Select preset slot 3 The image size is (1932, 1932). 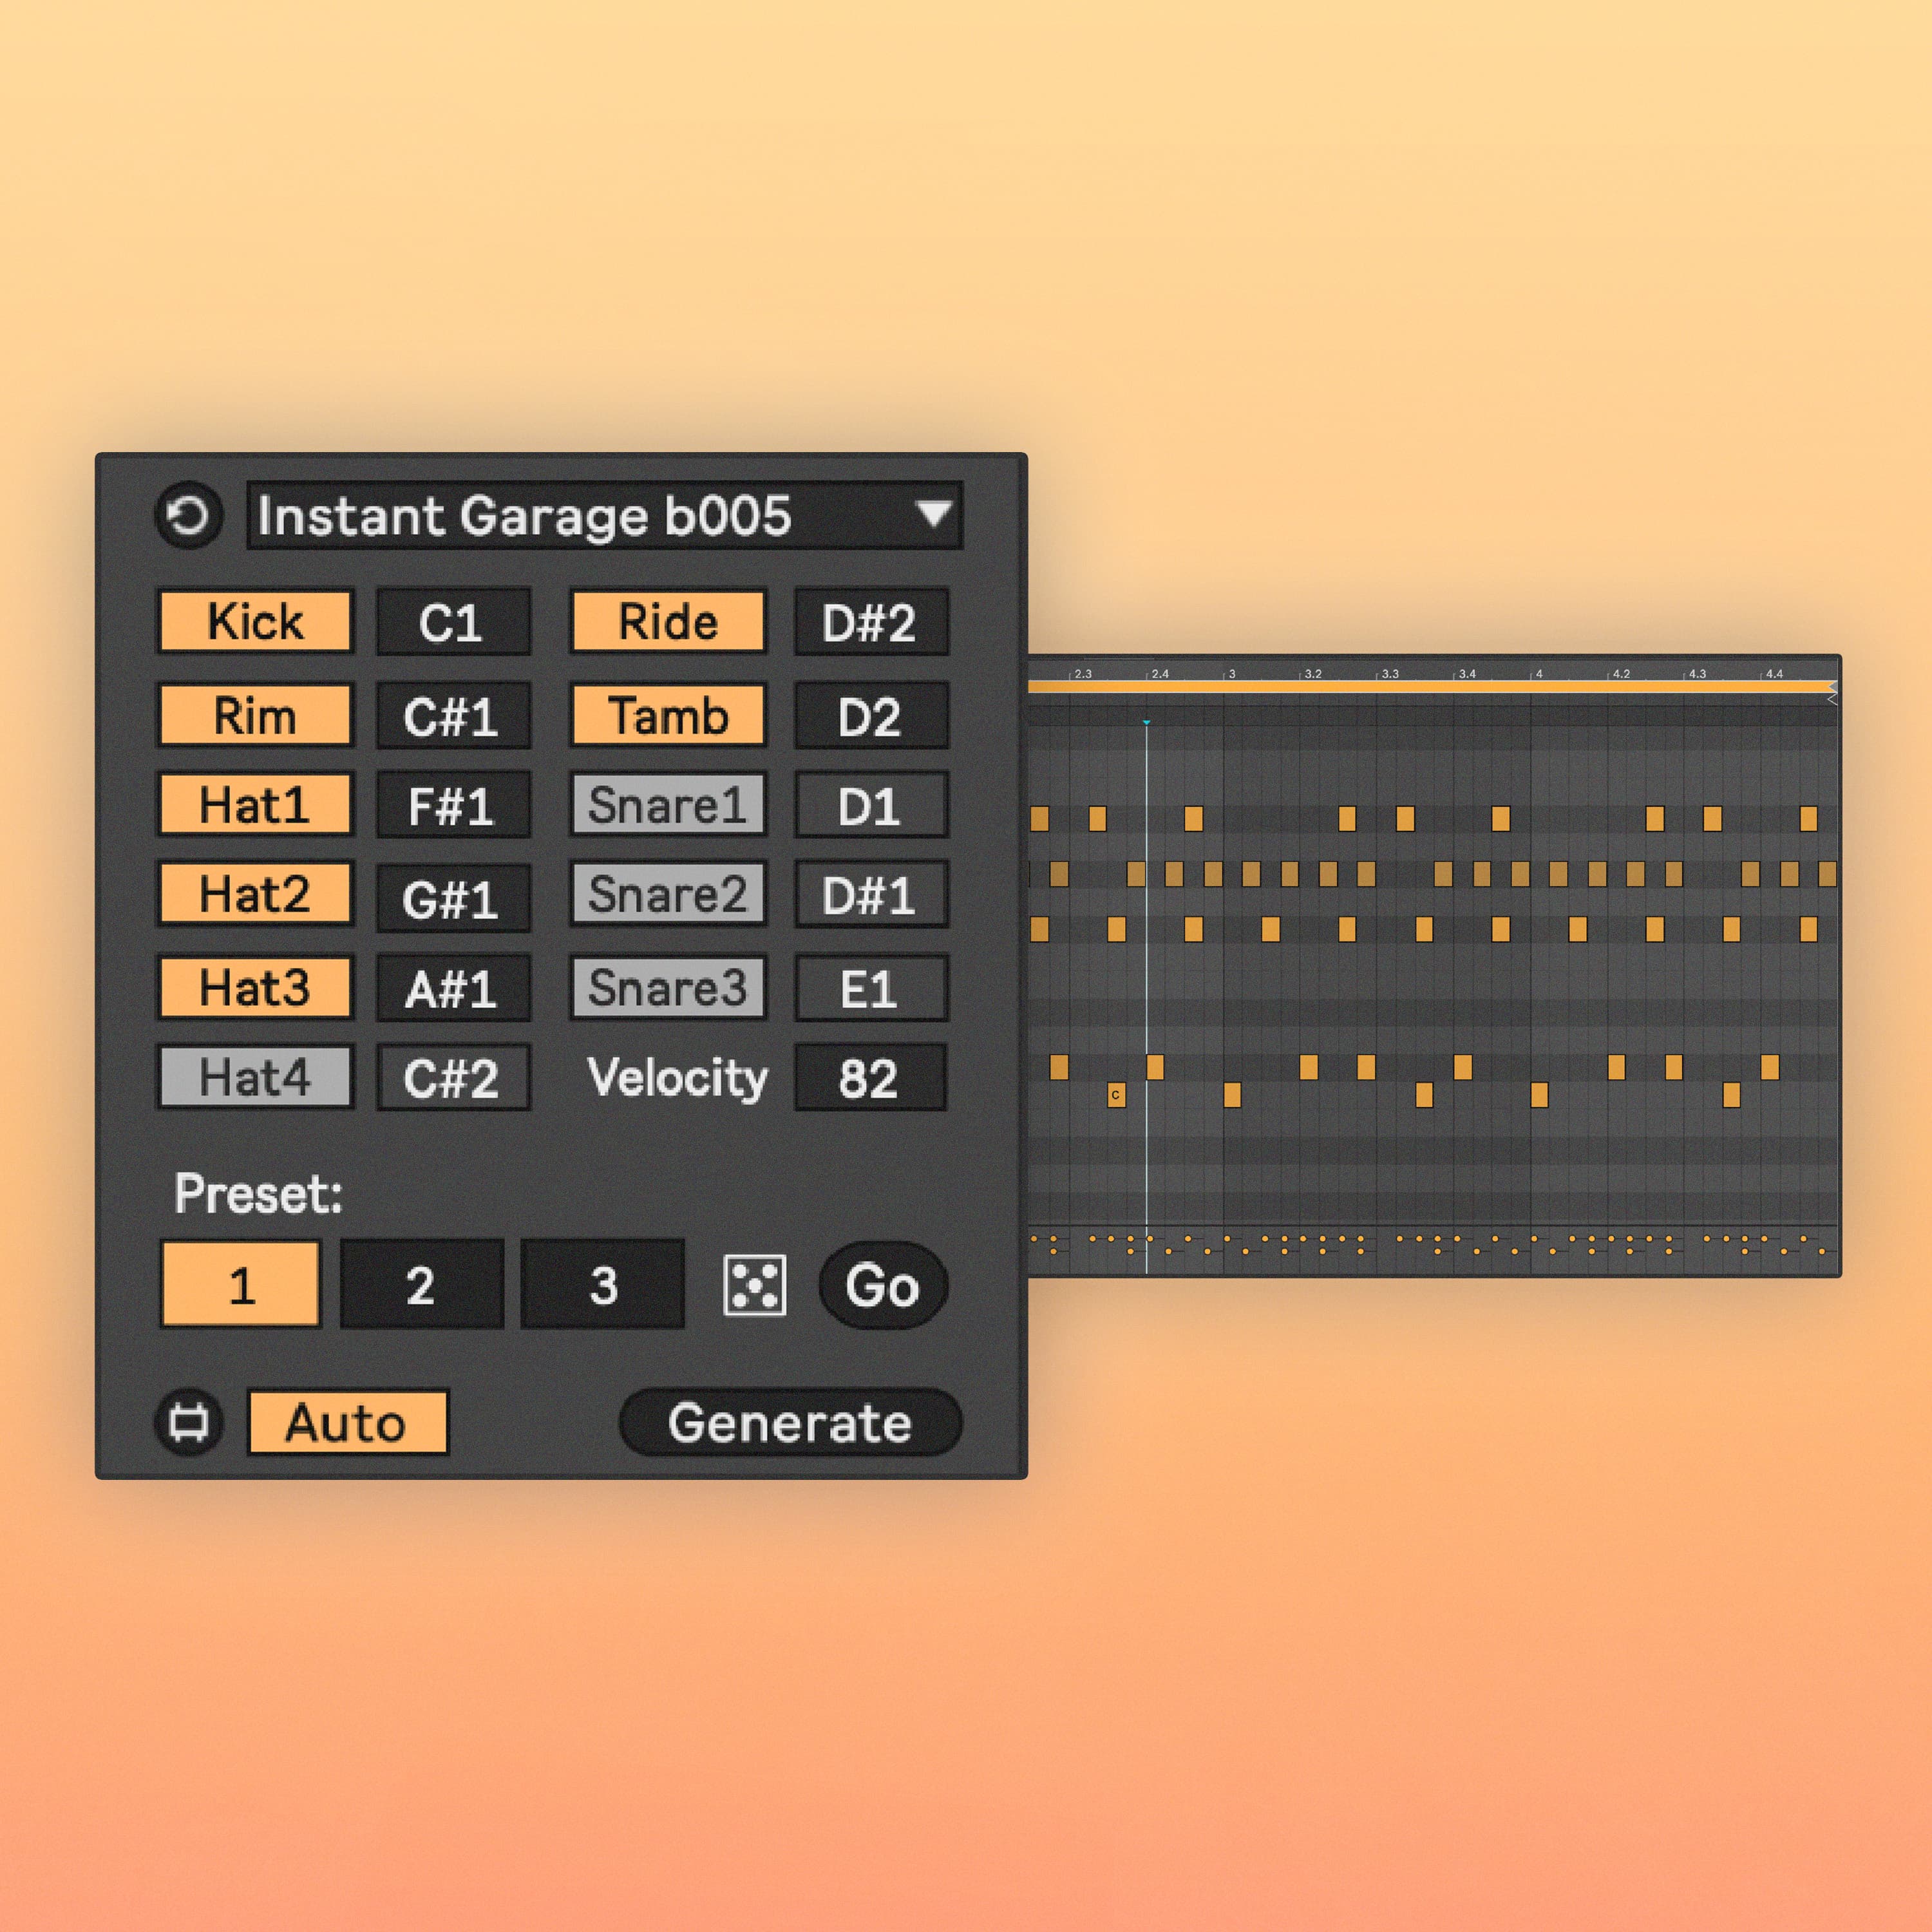click(x=603, y=1285)
